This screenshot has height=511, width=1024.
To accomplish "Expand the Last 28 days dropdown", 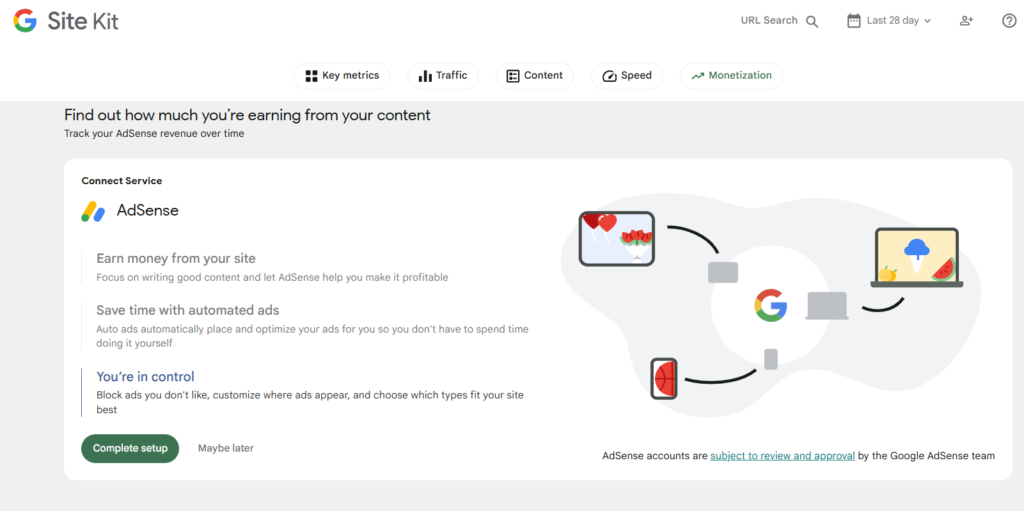I will pos(898,21).
